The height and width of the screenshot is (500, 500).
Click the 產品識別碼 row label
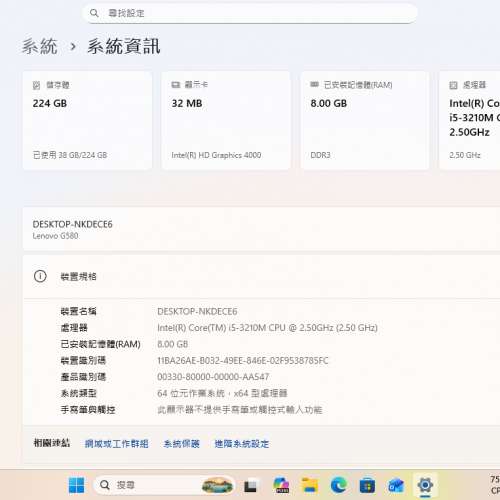pyautogui.click(x=83, y=377)
